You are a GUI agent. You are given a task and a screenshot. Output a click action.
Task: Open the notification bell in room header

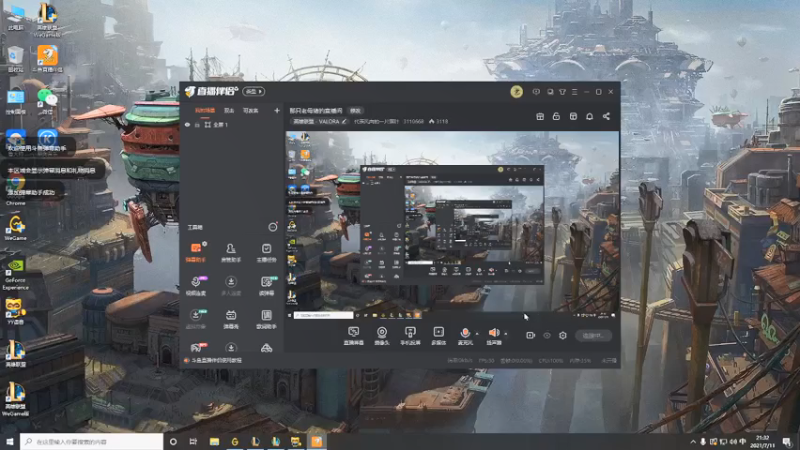[x=589, y=116]
